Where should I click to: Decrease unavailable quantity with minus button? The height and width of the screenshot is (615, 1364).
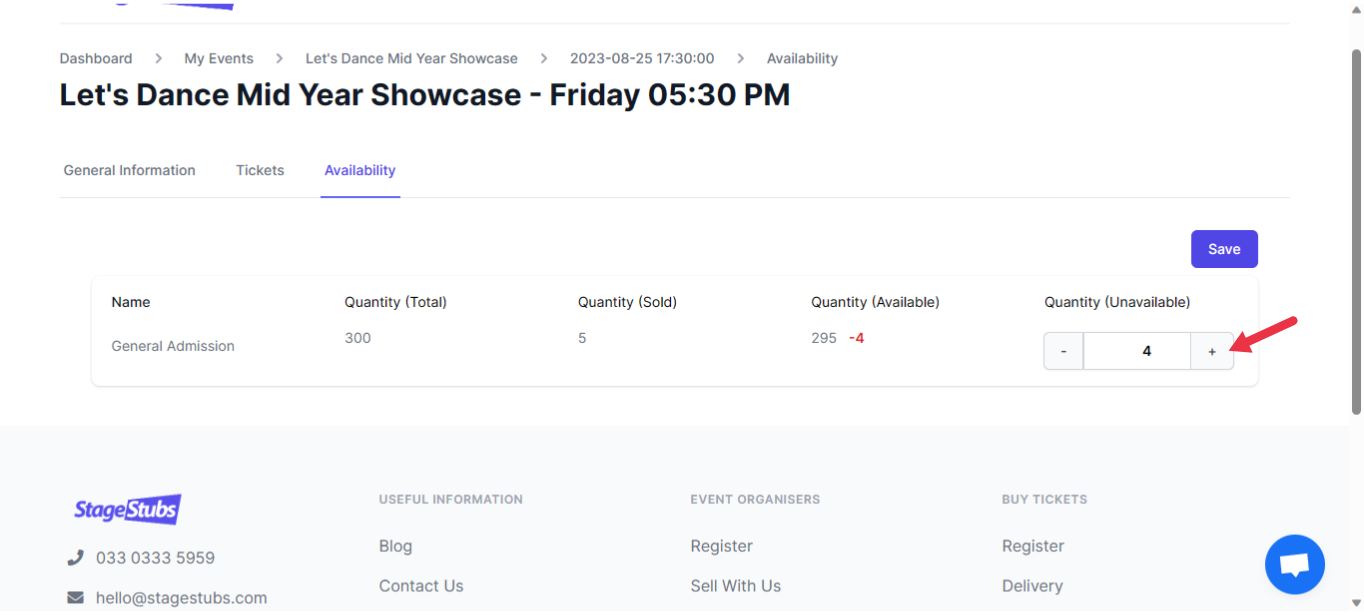click(x=1063, y=352)
